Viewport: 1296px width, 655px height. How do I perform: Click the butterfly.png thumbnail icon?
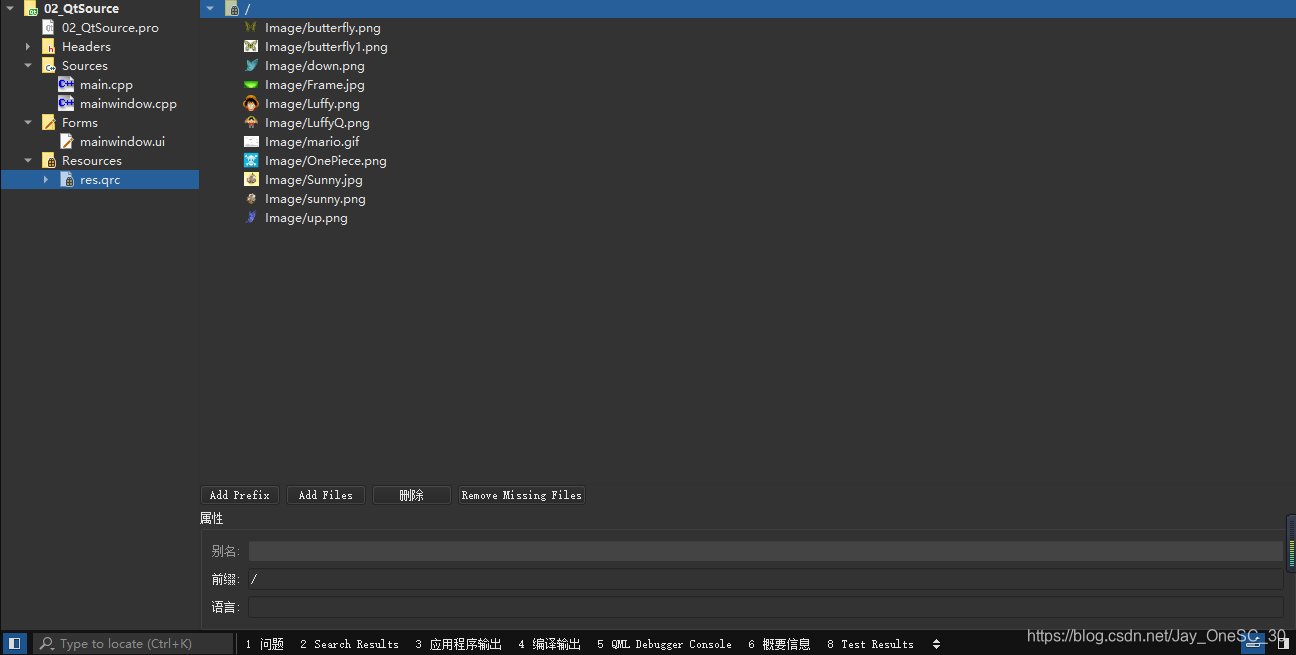(251, 27)
